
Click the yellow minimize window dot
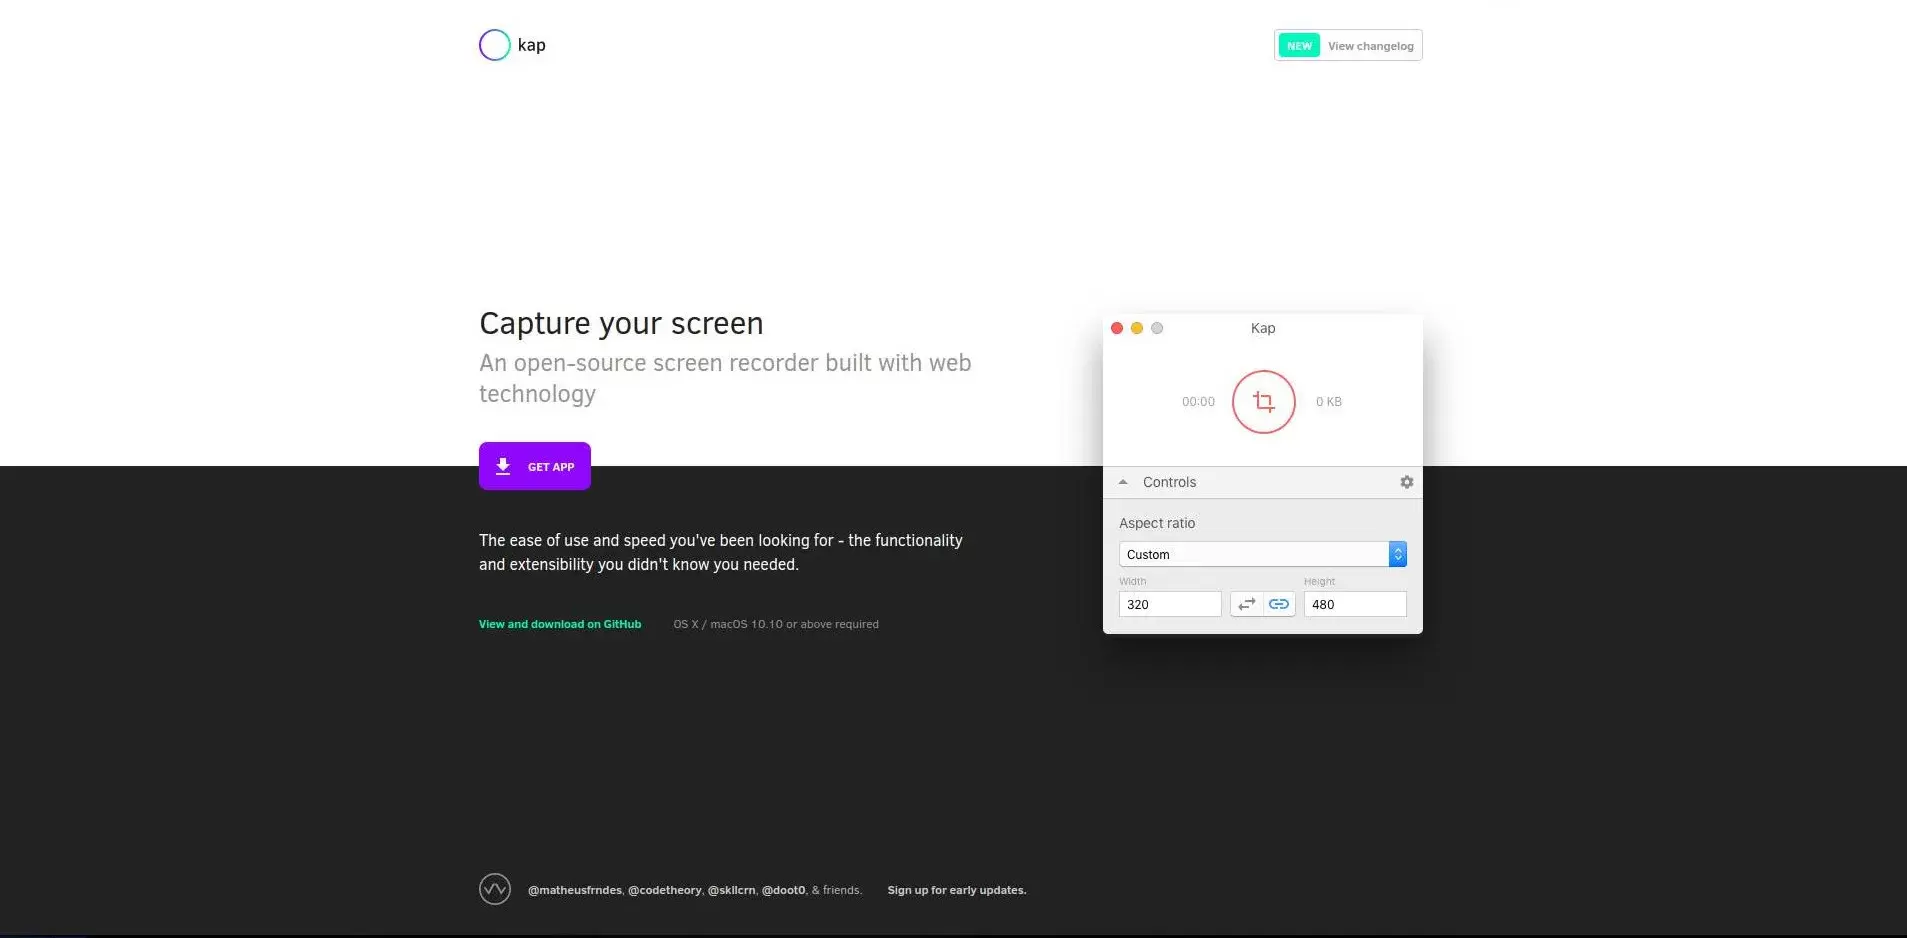(1137, 328)
